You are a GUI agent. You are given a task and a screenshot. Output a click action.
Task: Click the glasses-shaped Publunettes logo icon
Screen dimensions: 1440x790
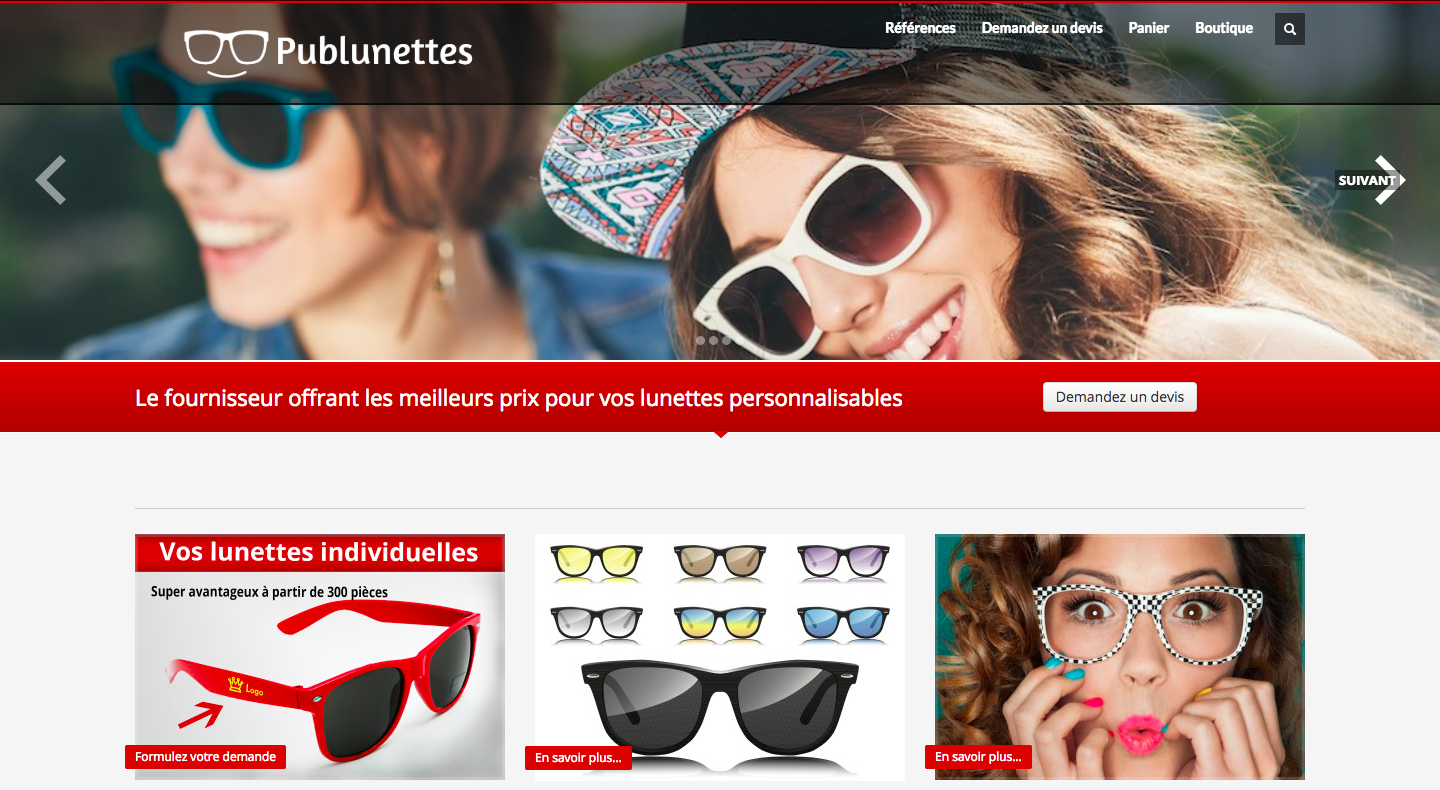pos(227,52)
